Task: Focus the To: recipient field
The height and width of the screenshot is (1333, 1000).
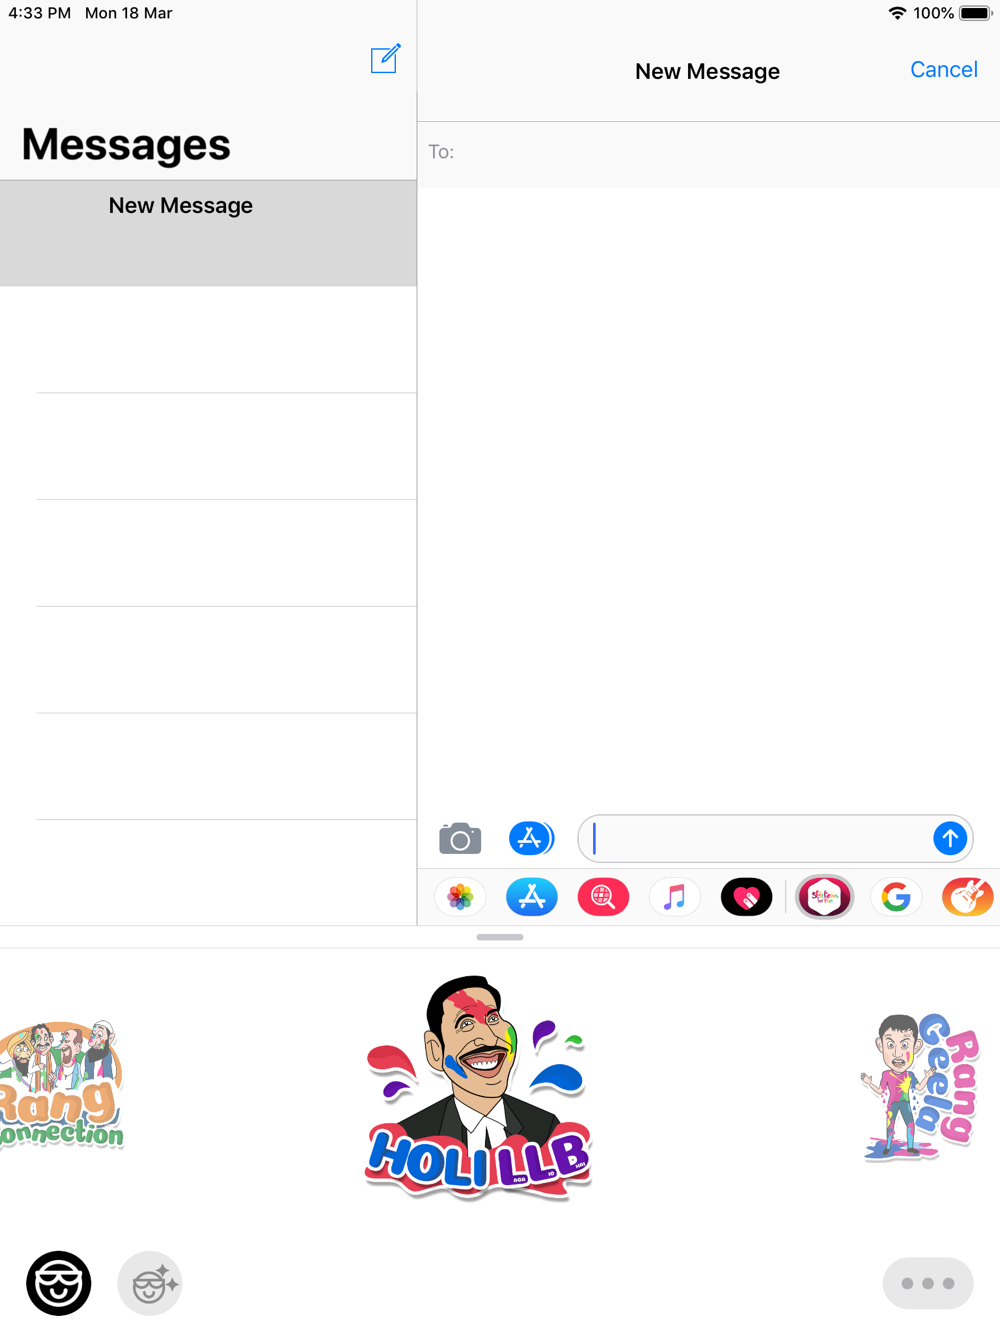Action: coord(708,152)
